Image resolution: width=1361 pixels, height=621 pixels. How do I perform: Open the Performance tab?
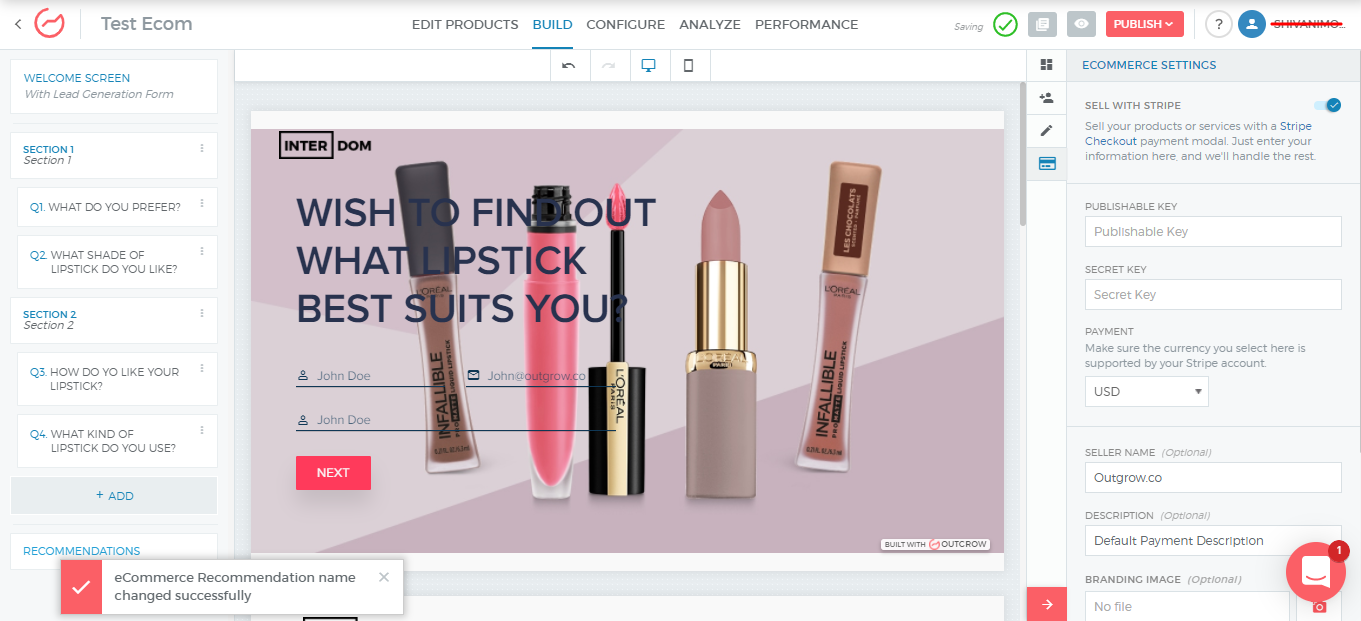pyautogui.click(x=806, y=24)
